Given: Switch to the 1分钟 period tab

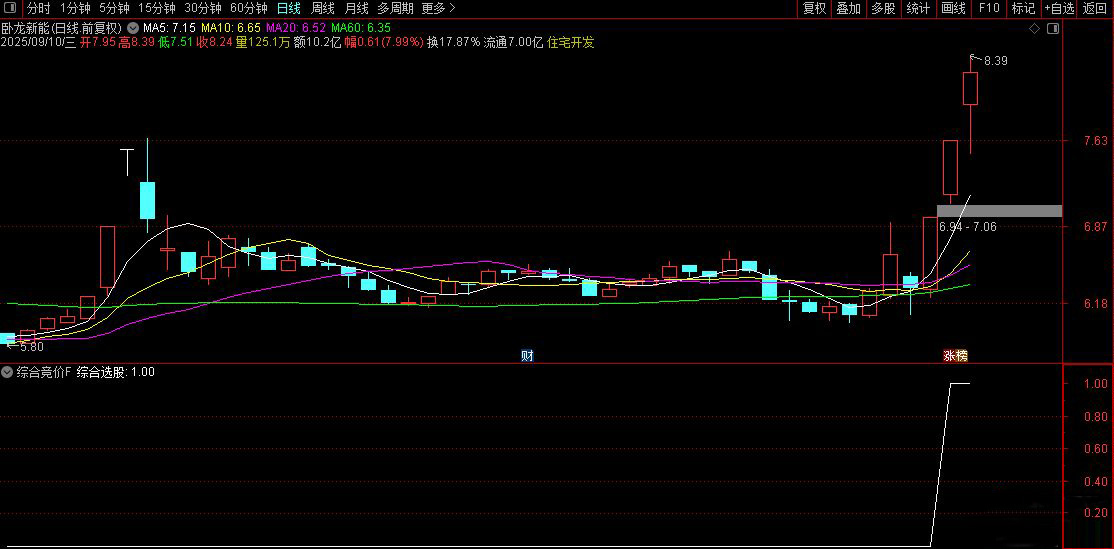Looking at the screenshot, I should click(75, 9).
